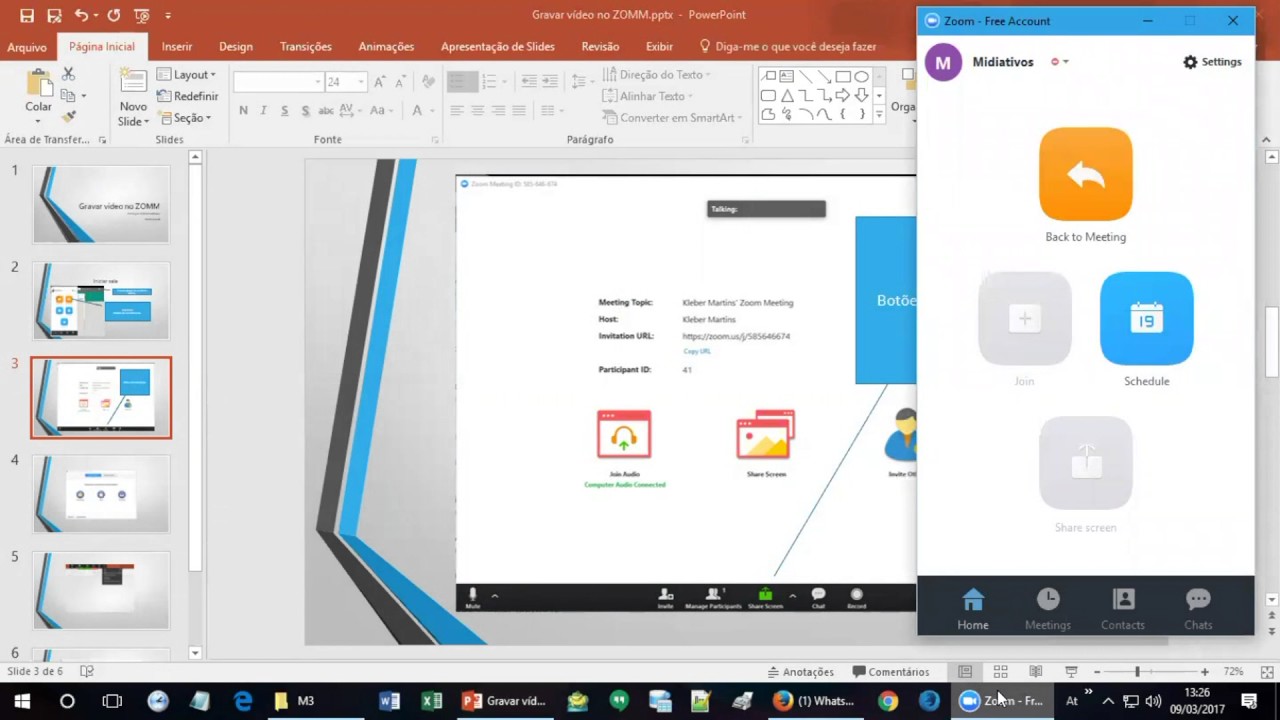The height and width of the screenshot is (720, 1280).
Task: Open the Animações ribbon tab
Action: click(386, 47)
